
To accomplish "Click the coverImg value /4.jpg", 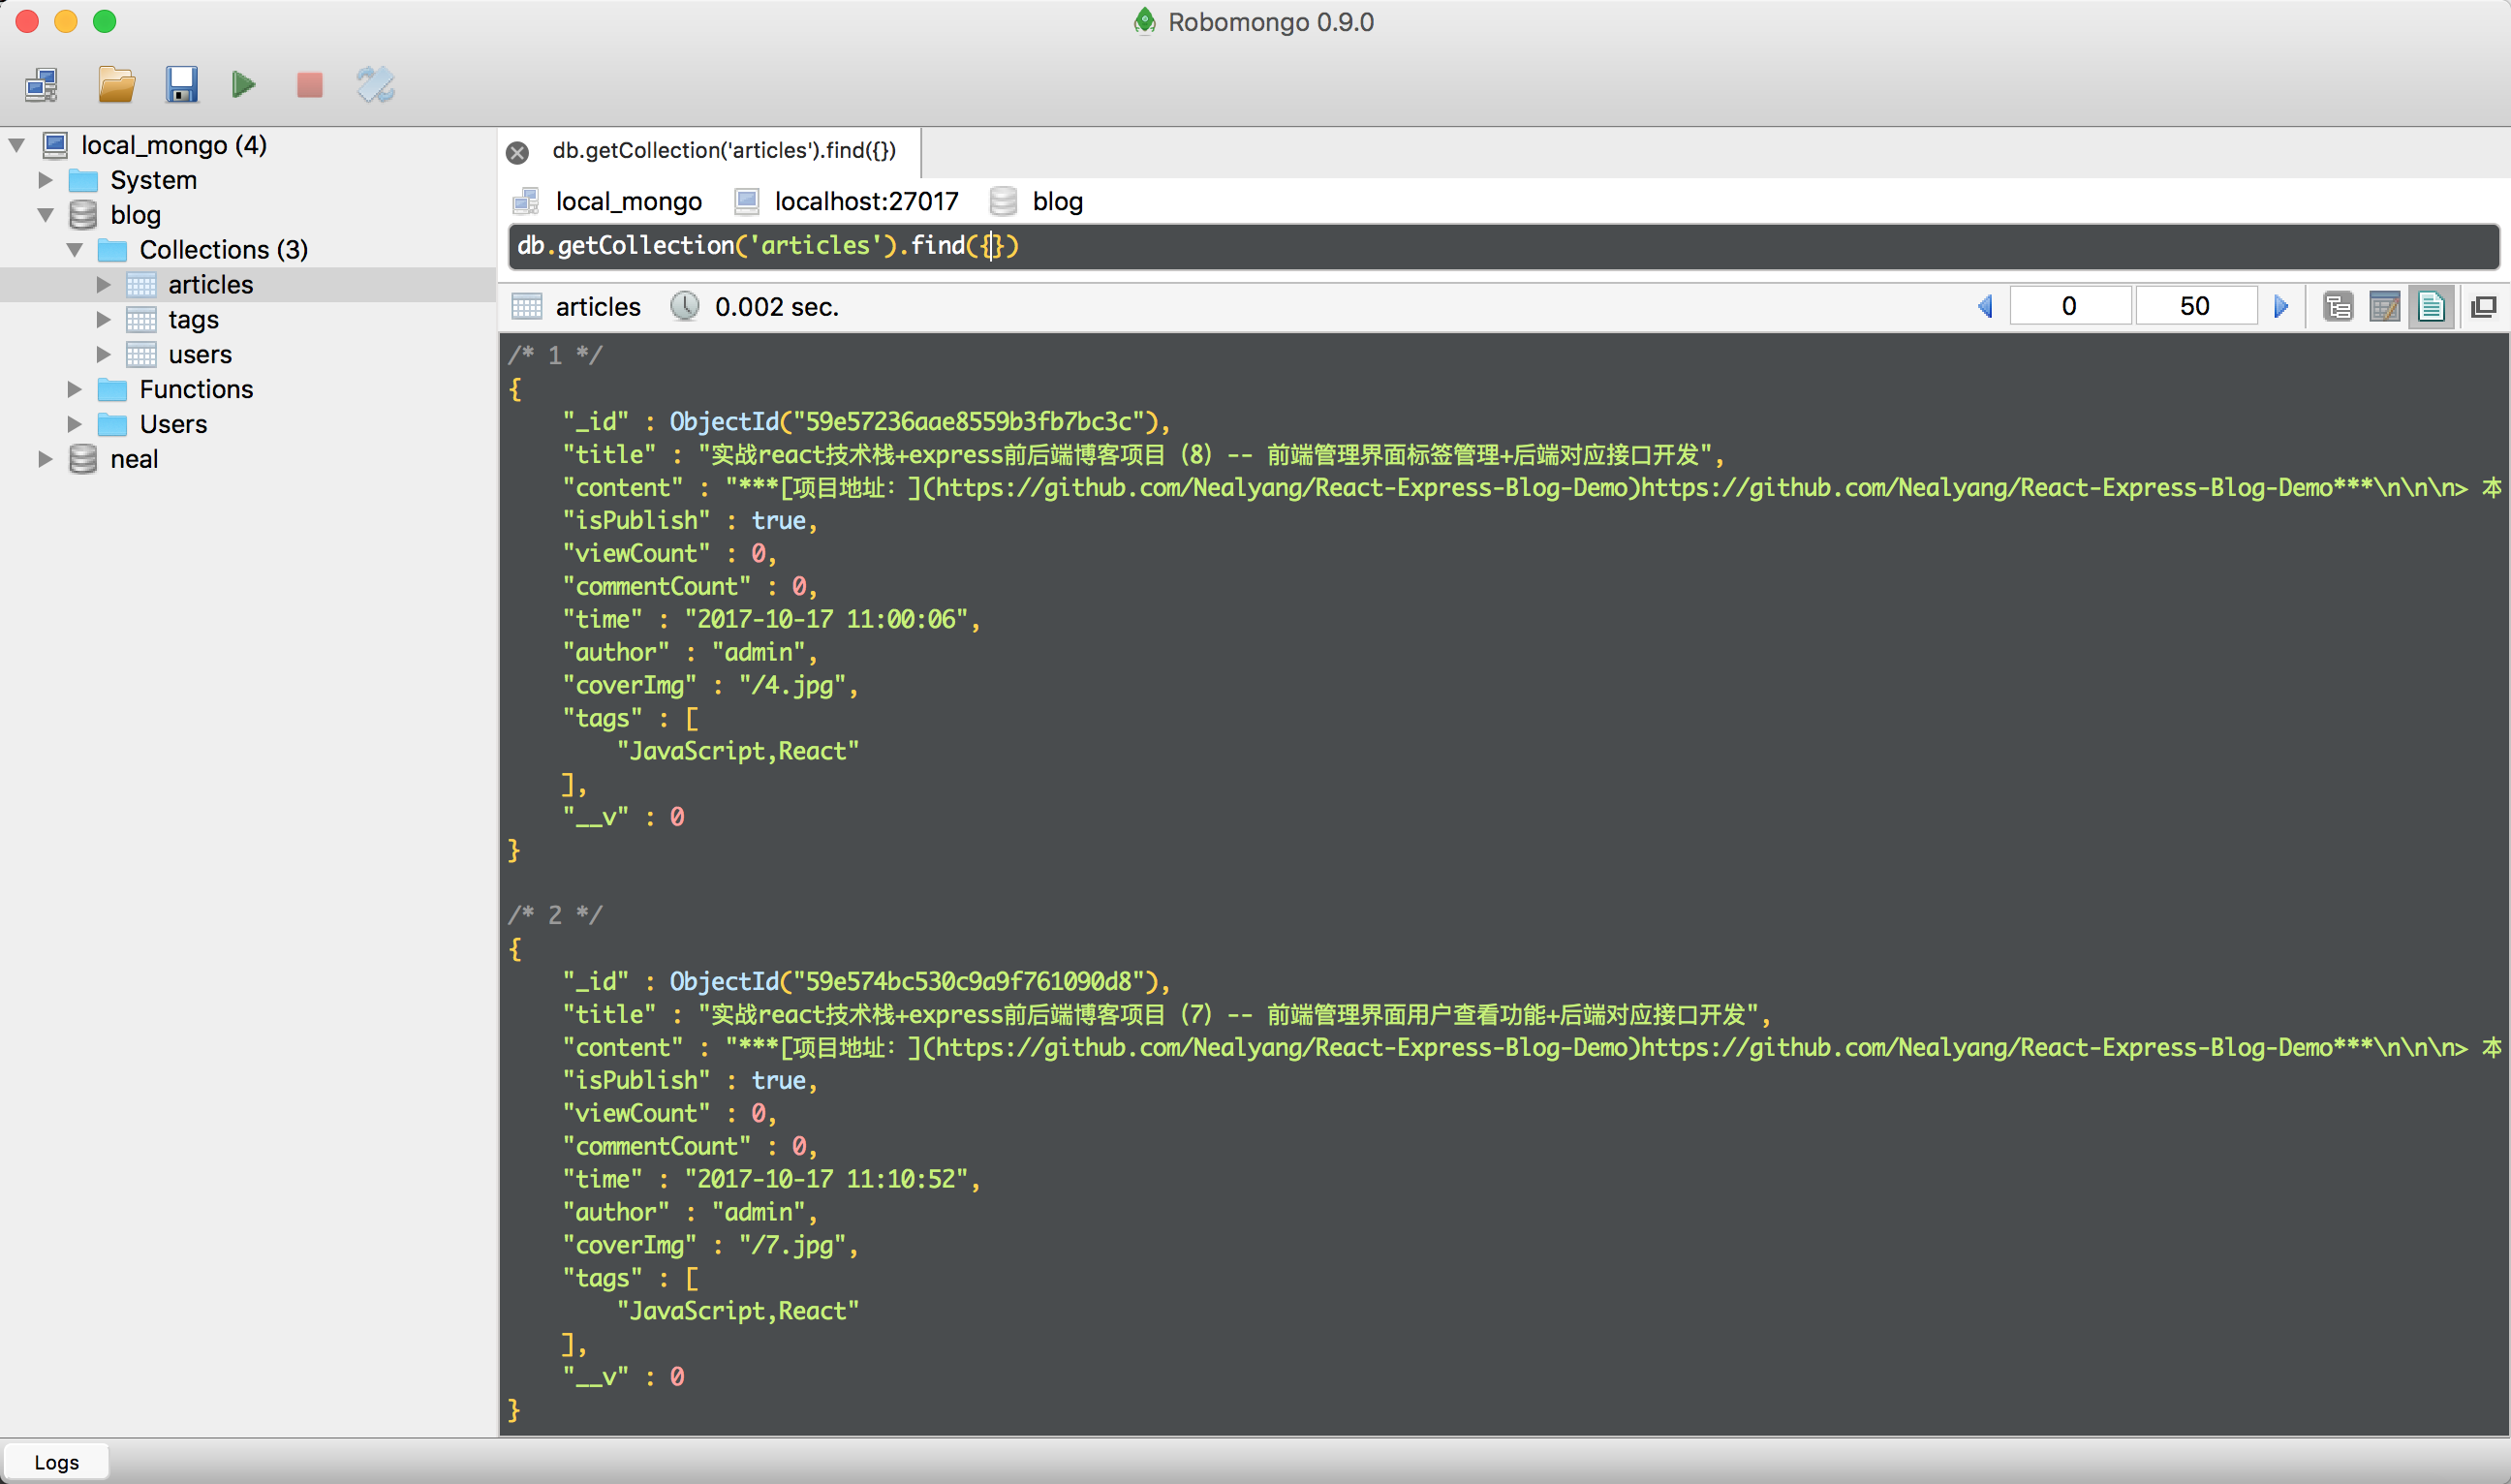I will (x=792, y=686).
